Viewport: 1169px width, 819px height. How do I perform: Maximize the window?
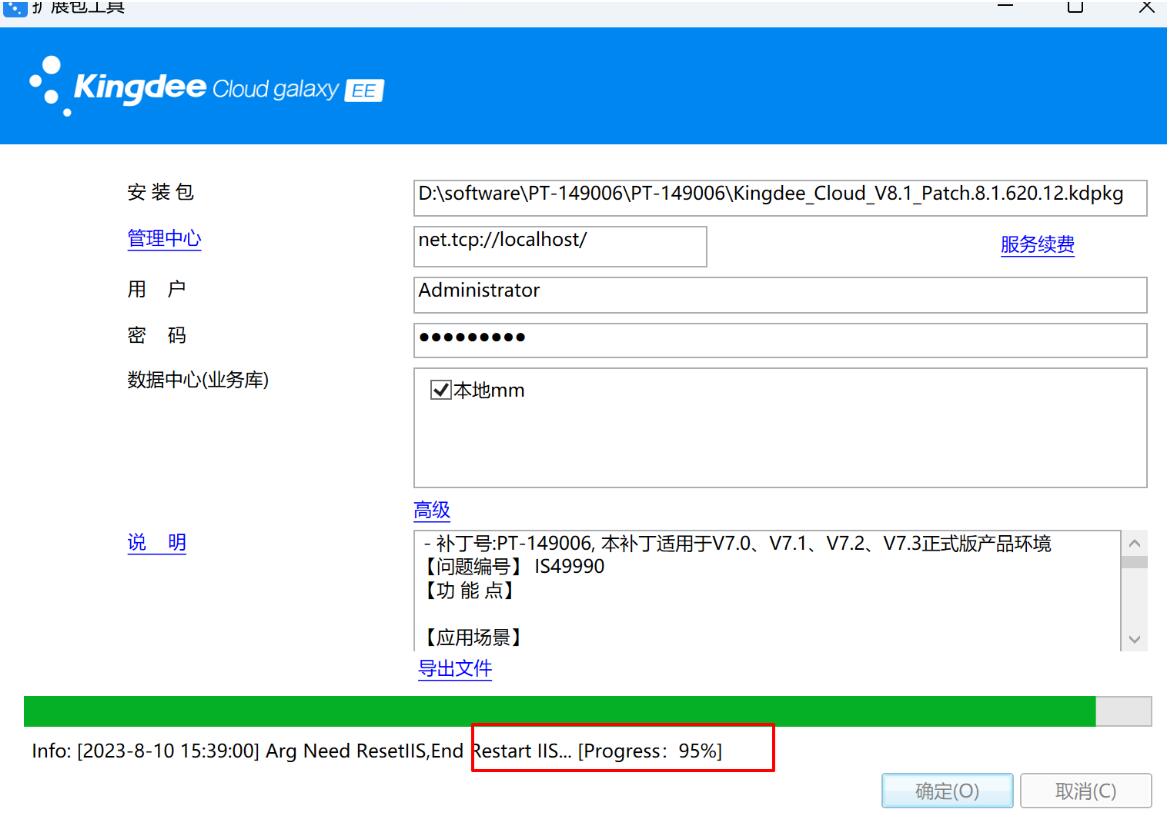1075,7
